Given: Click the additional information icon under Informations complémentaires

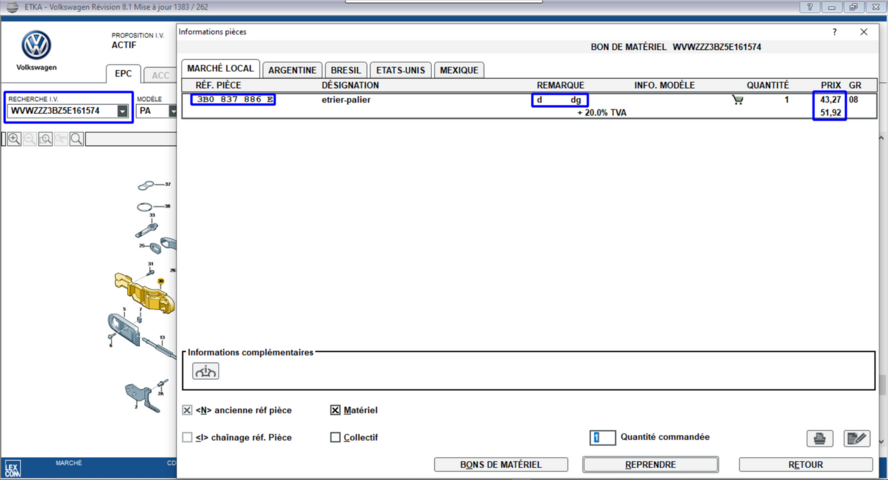Looking at the screenshot, I should 206,371.
